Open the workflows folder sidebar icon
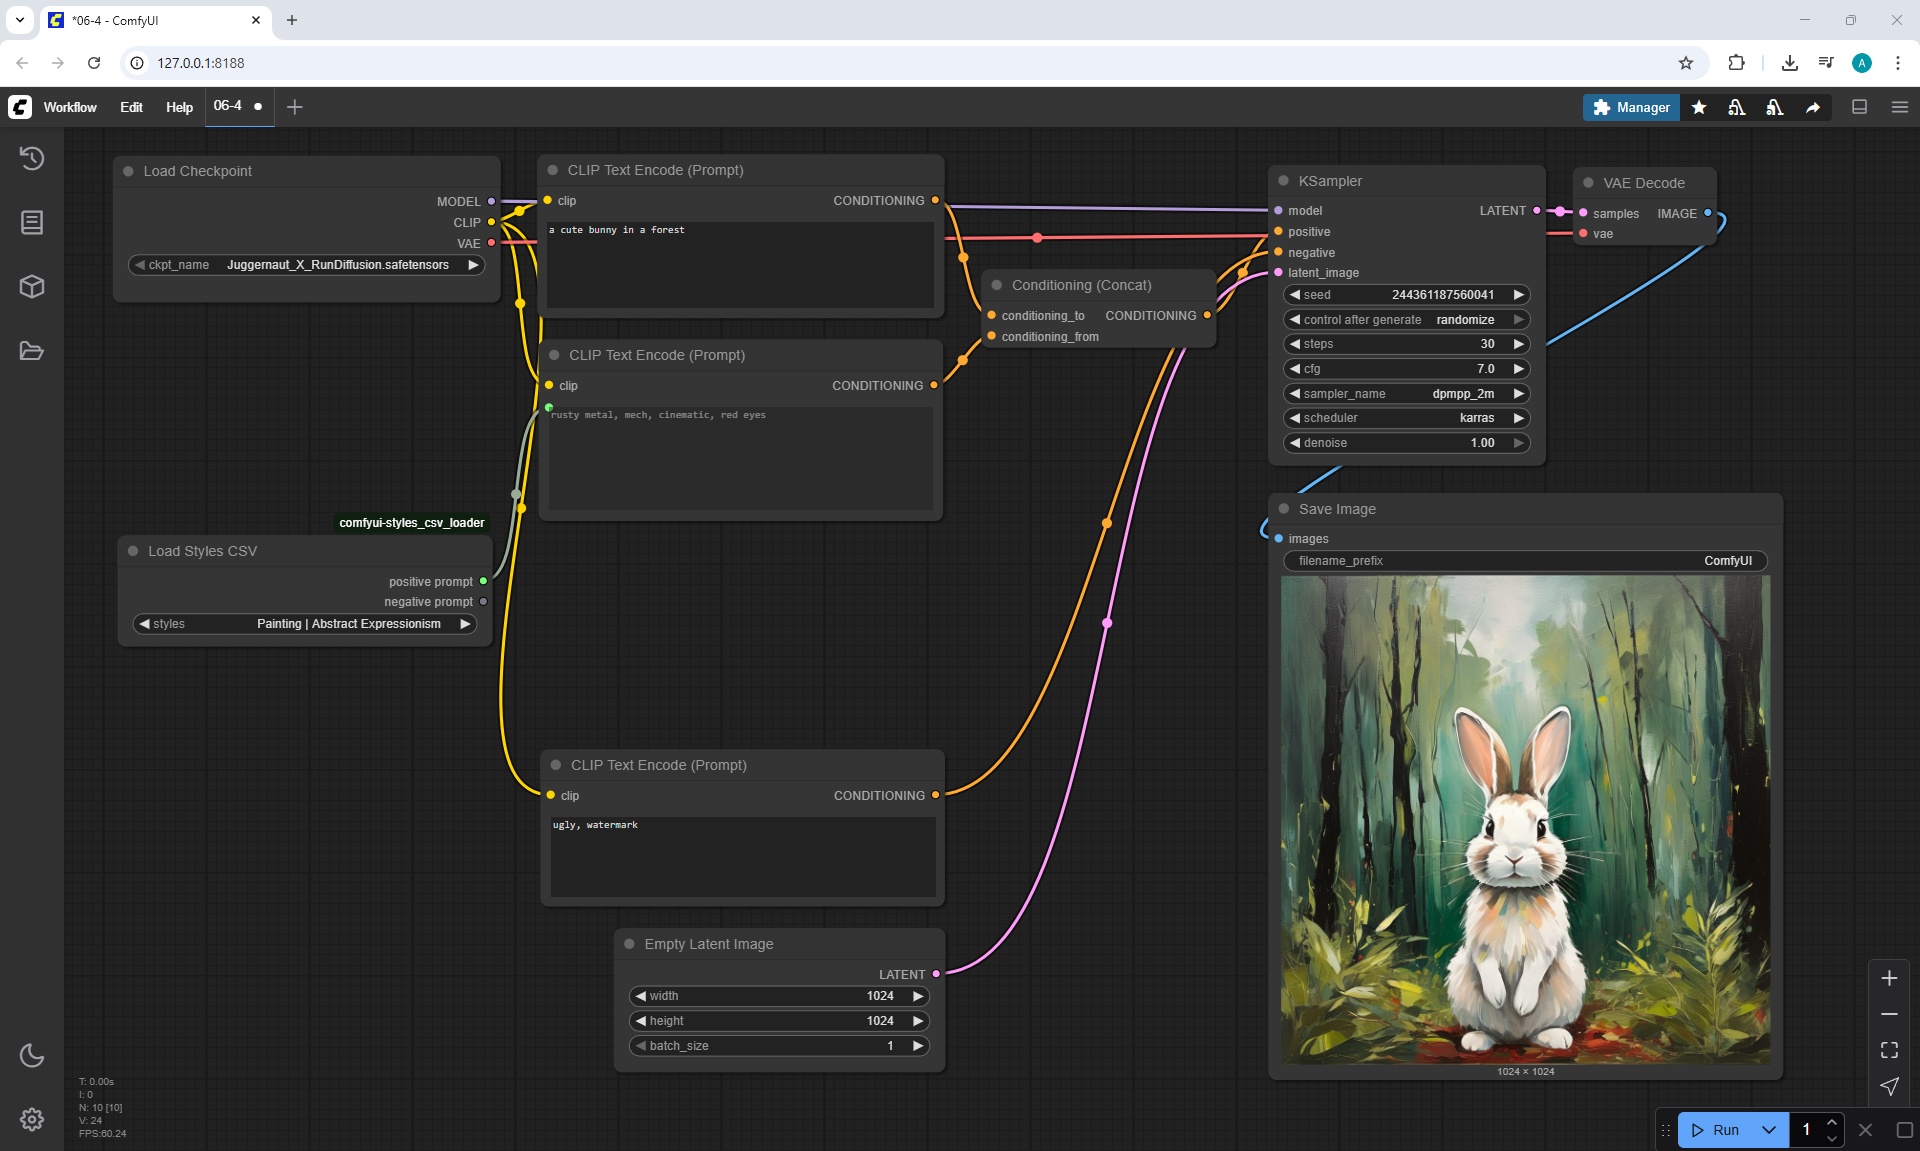 (32, 351)
